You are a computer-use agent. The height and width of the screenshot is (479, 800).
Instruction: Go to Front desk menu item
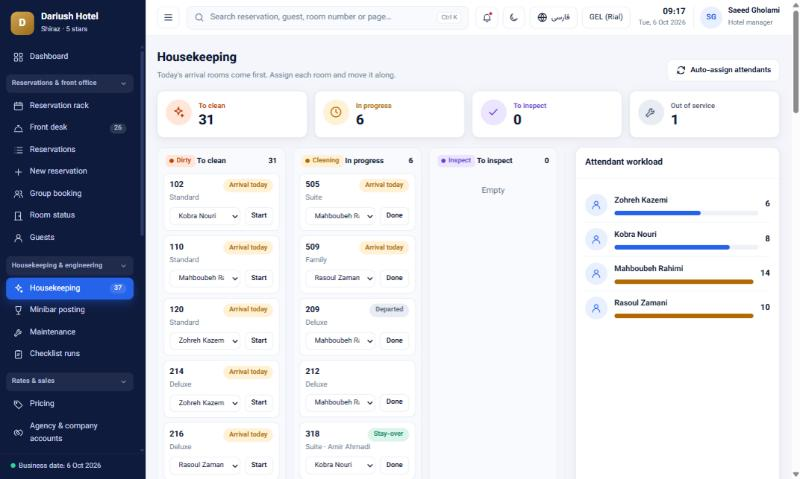pos(70,128)
